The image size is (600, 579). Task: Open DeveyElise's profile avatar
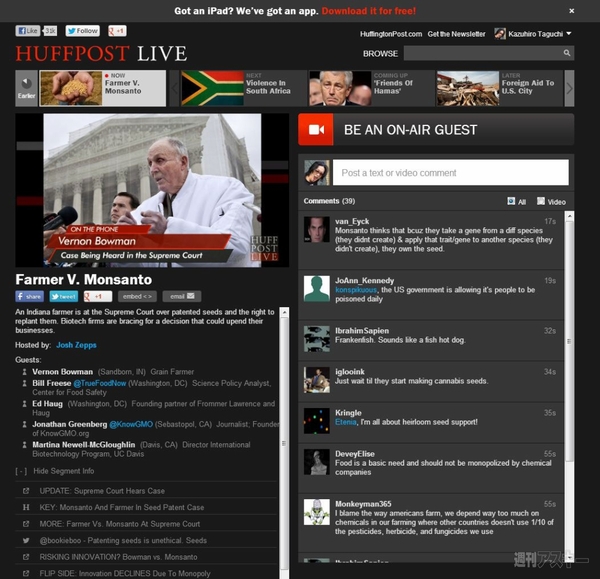tap(316, 462)
